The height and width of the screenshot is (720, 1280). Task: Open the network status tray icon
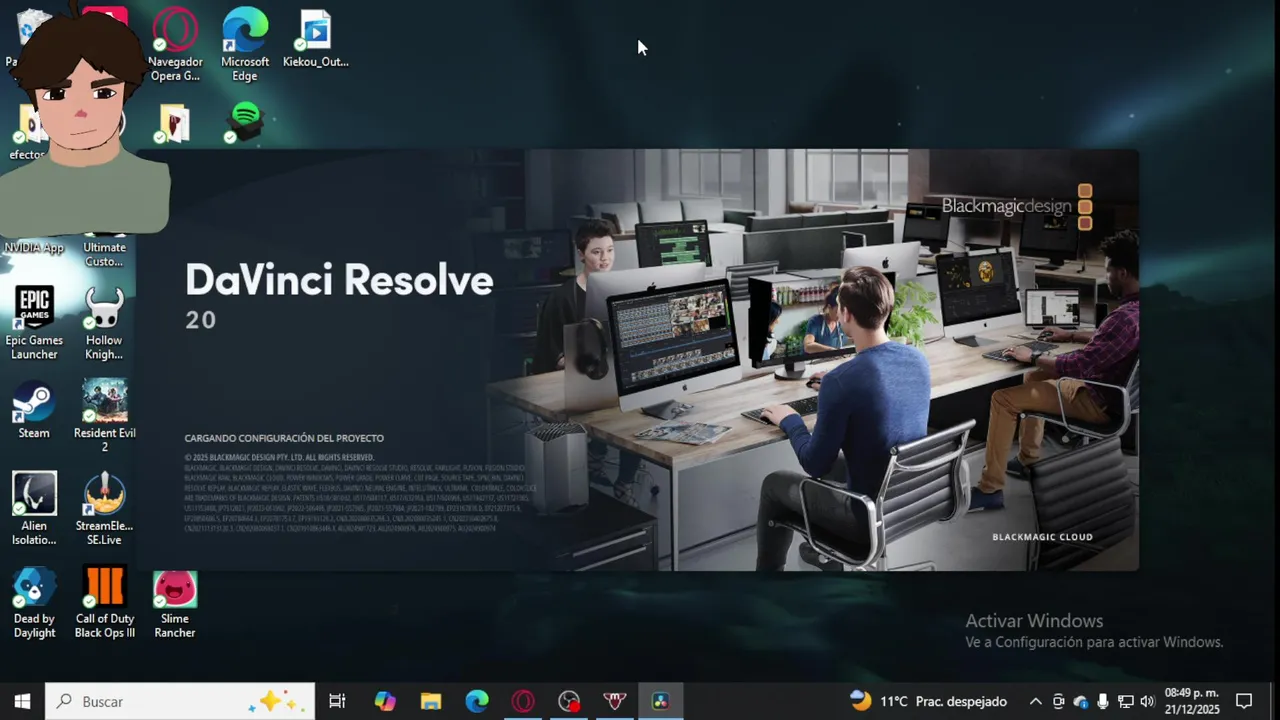click(x=1125, y=701)
